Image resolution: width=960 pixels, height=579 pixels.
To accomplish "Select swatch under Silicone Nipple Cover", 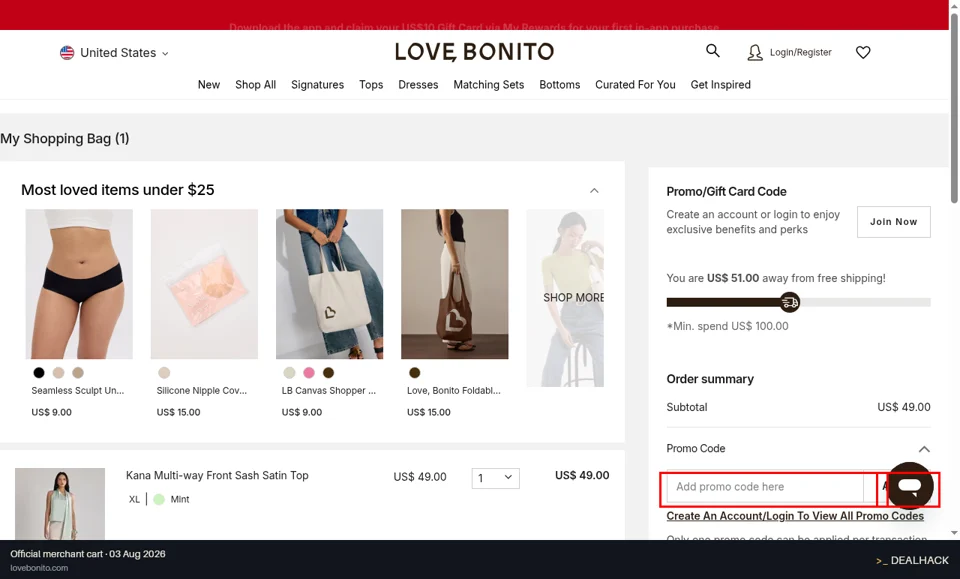I will pyautogui.click(x=164, y=373).
